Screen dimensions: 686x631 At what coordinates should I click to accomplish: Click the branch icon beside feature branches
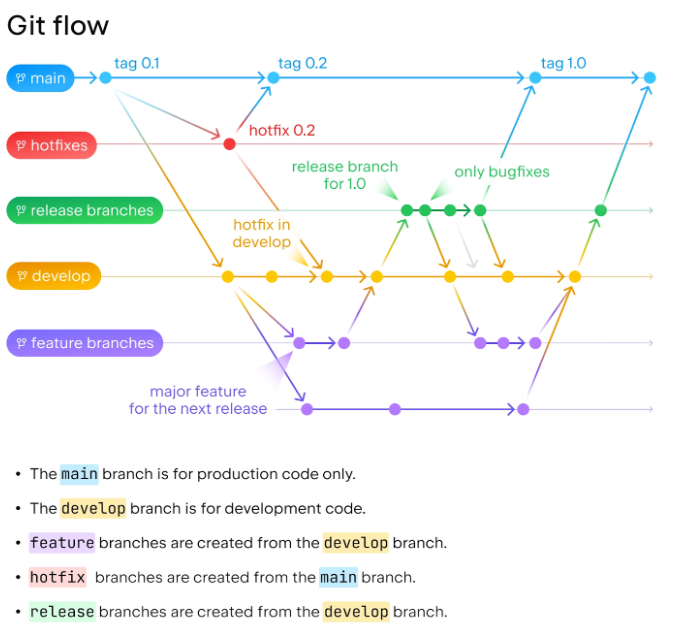[20, 343]
